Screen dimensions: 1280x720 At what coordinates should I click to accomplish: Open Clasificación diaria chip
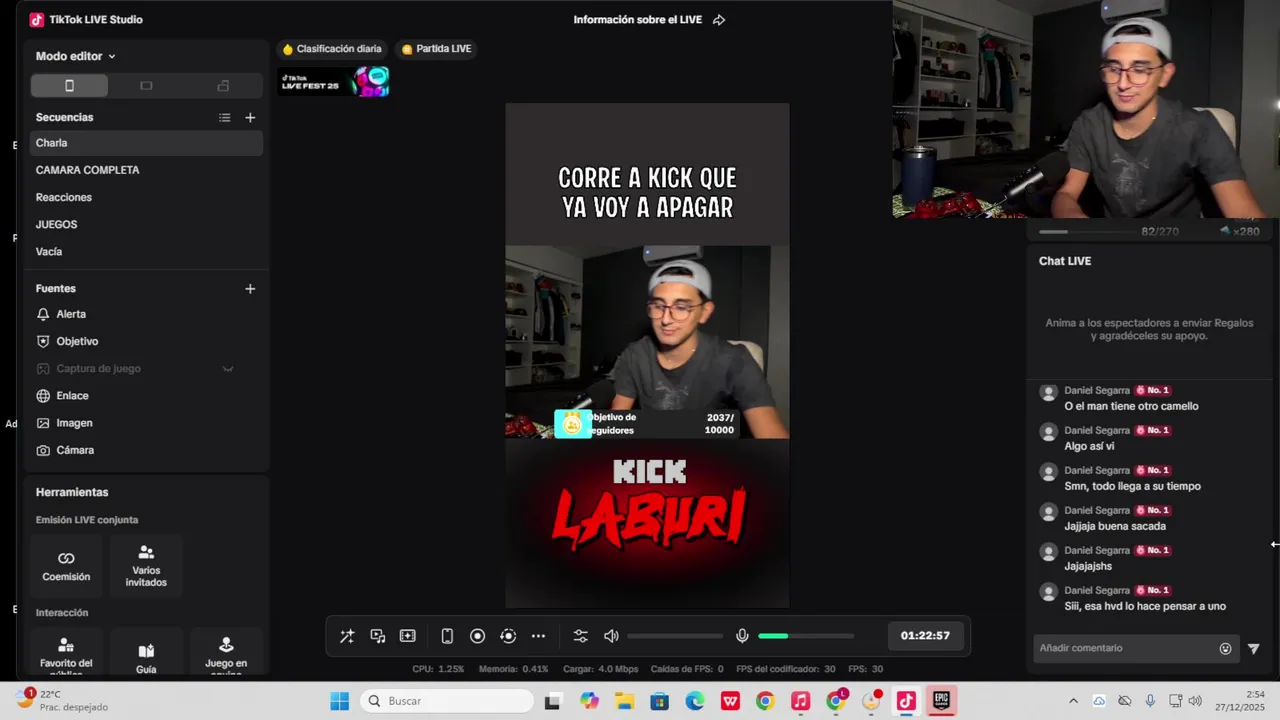[x=332, y=49]
